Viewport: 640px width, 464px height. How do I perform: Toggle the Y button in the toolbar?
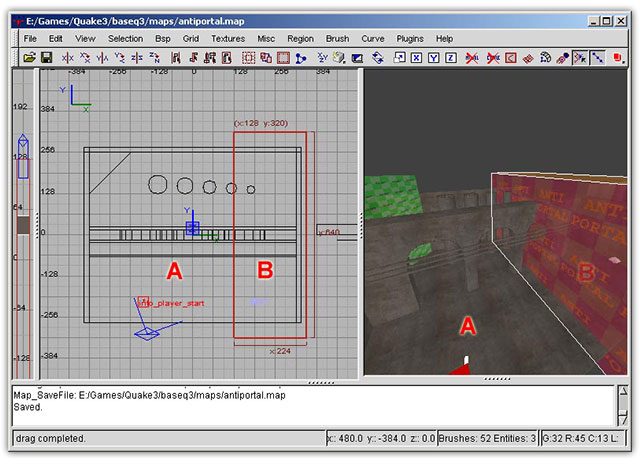pyautogui.click(x=433, y=59)
